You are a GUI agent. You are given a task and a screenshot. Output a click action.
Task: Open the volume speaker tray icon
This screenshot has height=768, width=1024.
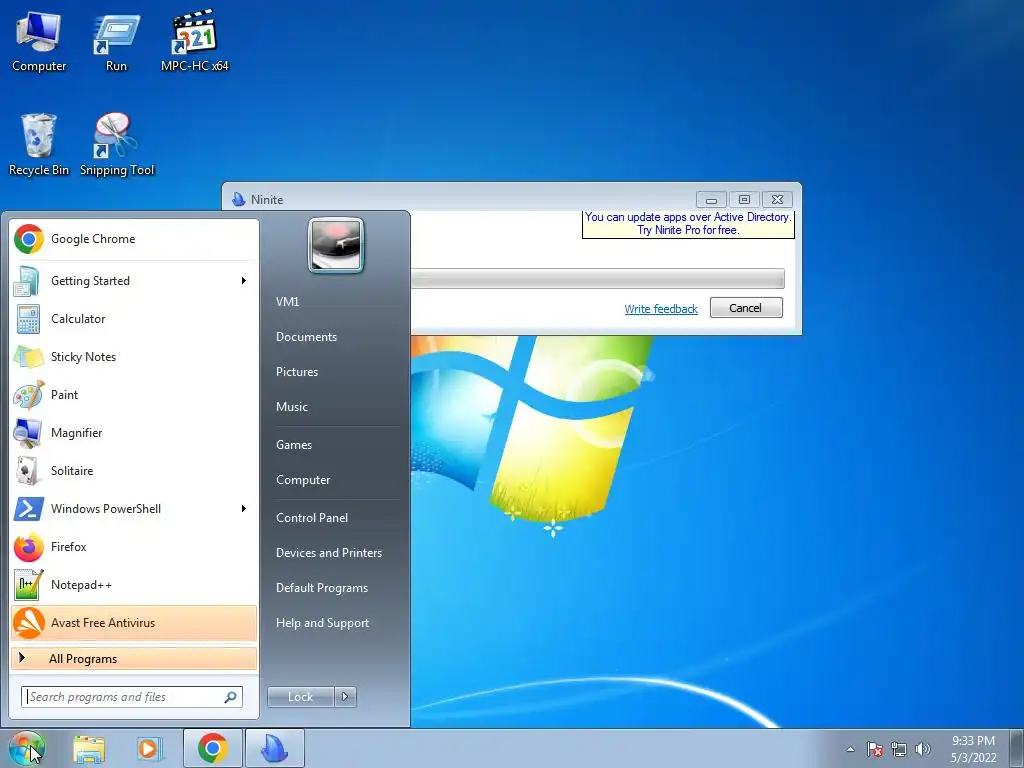point(923,749)
